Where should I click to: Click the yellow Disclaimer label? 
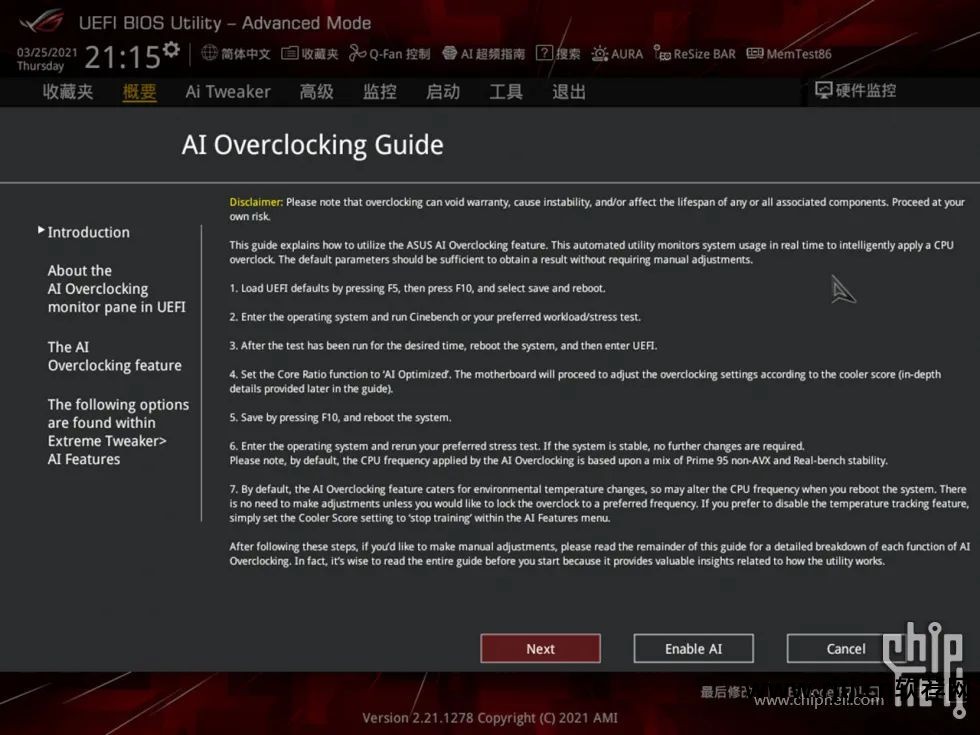tap(256, 202)
